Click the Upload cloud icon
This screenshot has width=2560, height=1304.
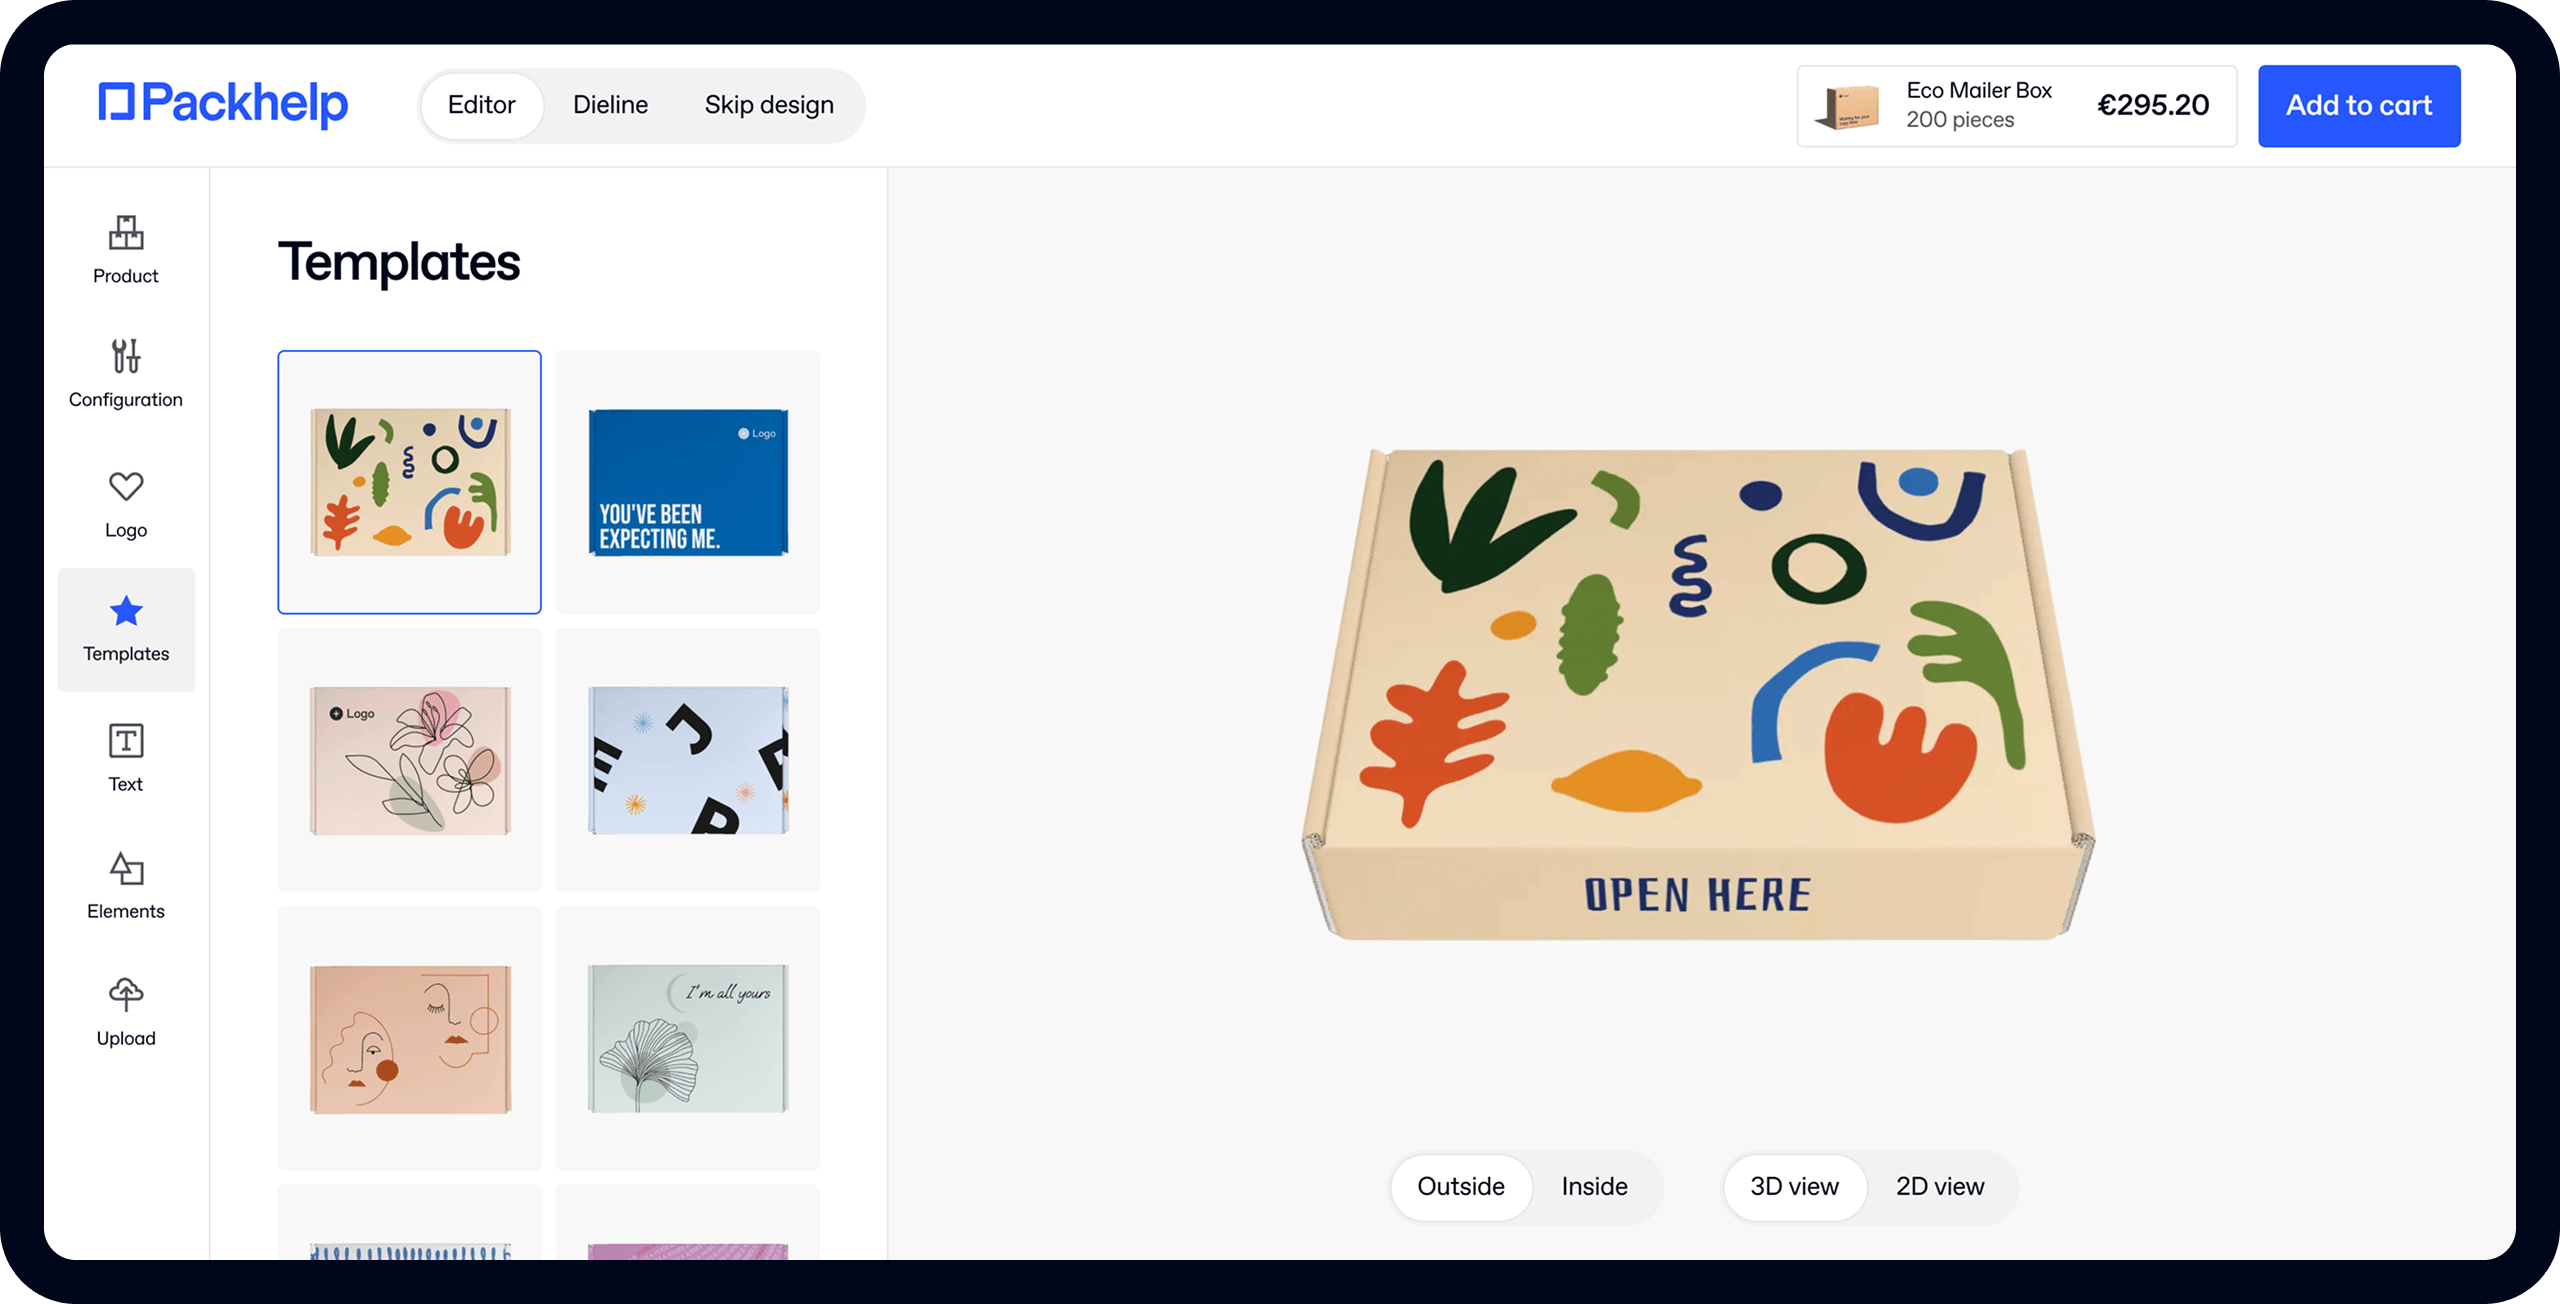126,994
